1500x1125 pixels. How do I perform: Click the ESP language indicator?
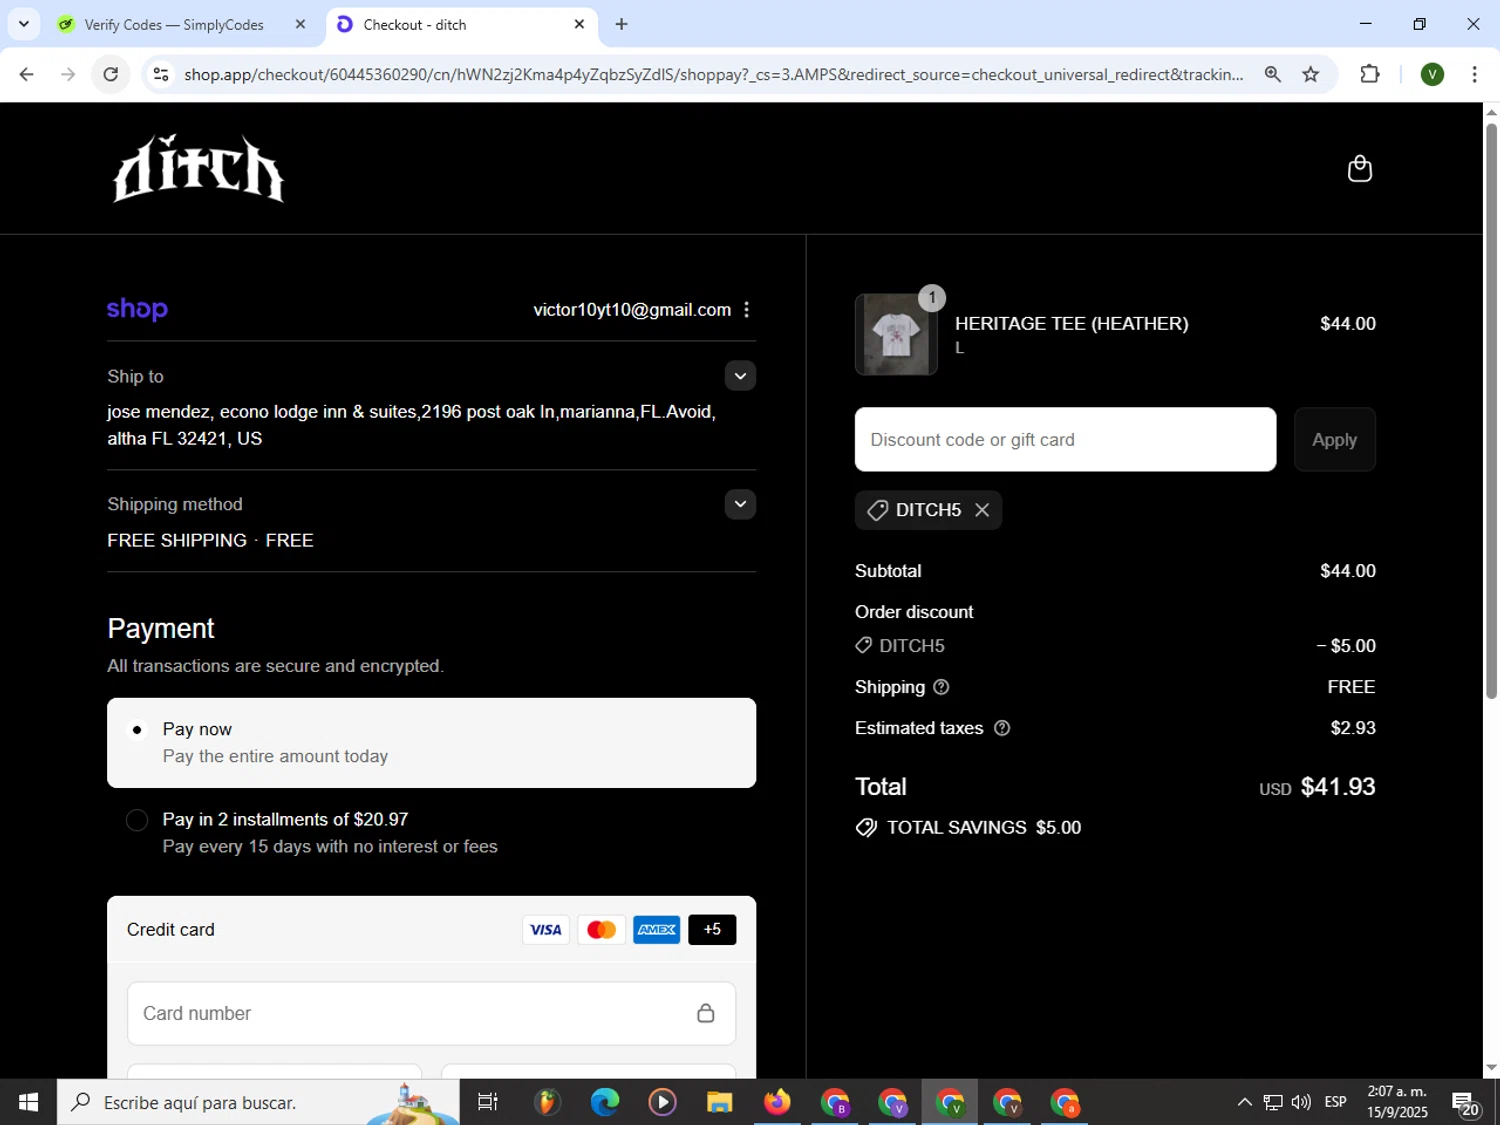(x=1335, y=1102)
